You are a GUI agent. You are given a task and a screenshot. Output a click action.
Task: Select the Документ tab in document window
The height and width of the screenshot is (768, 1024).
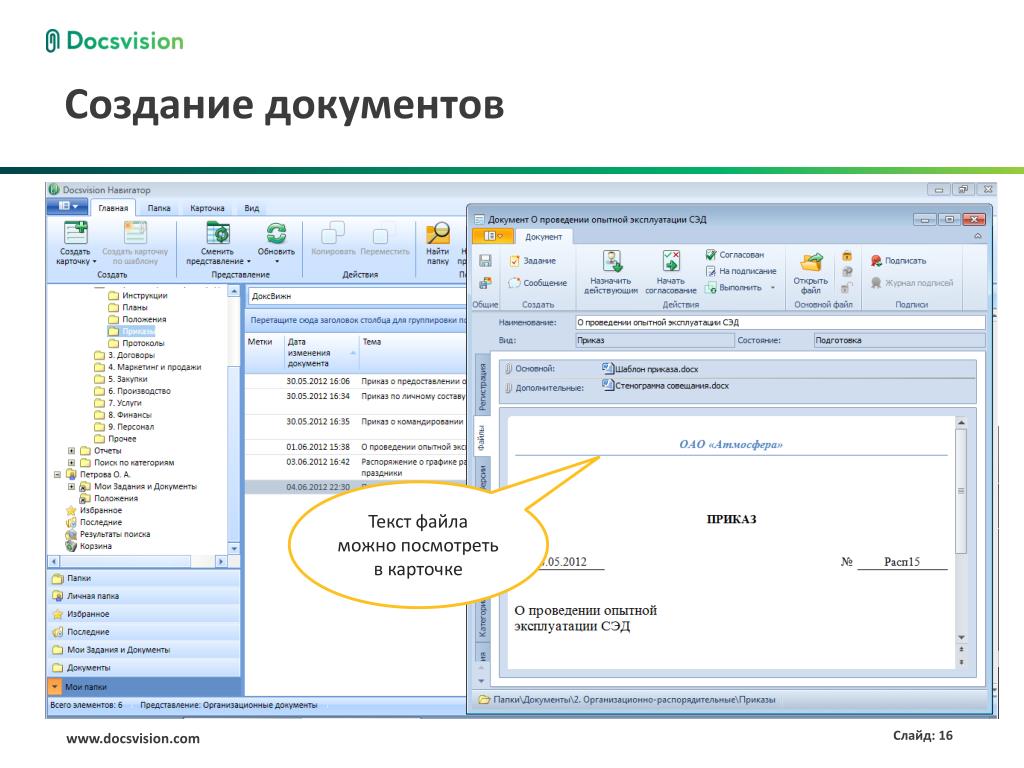click(543, 236)
